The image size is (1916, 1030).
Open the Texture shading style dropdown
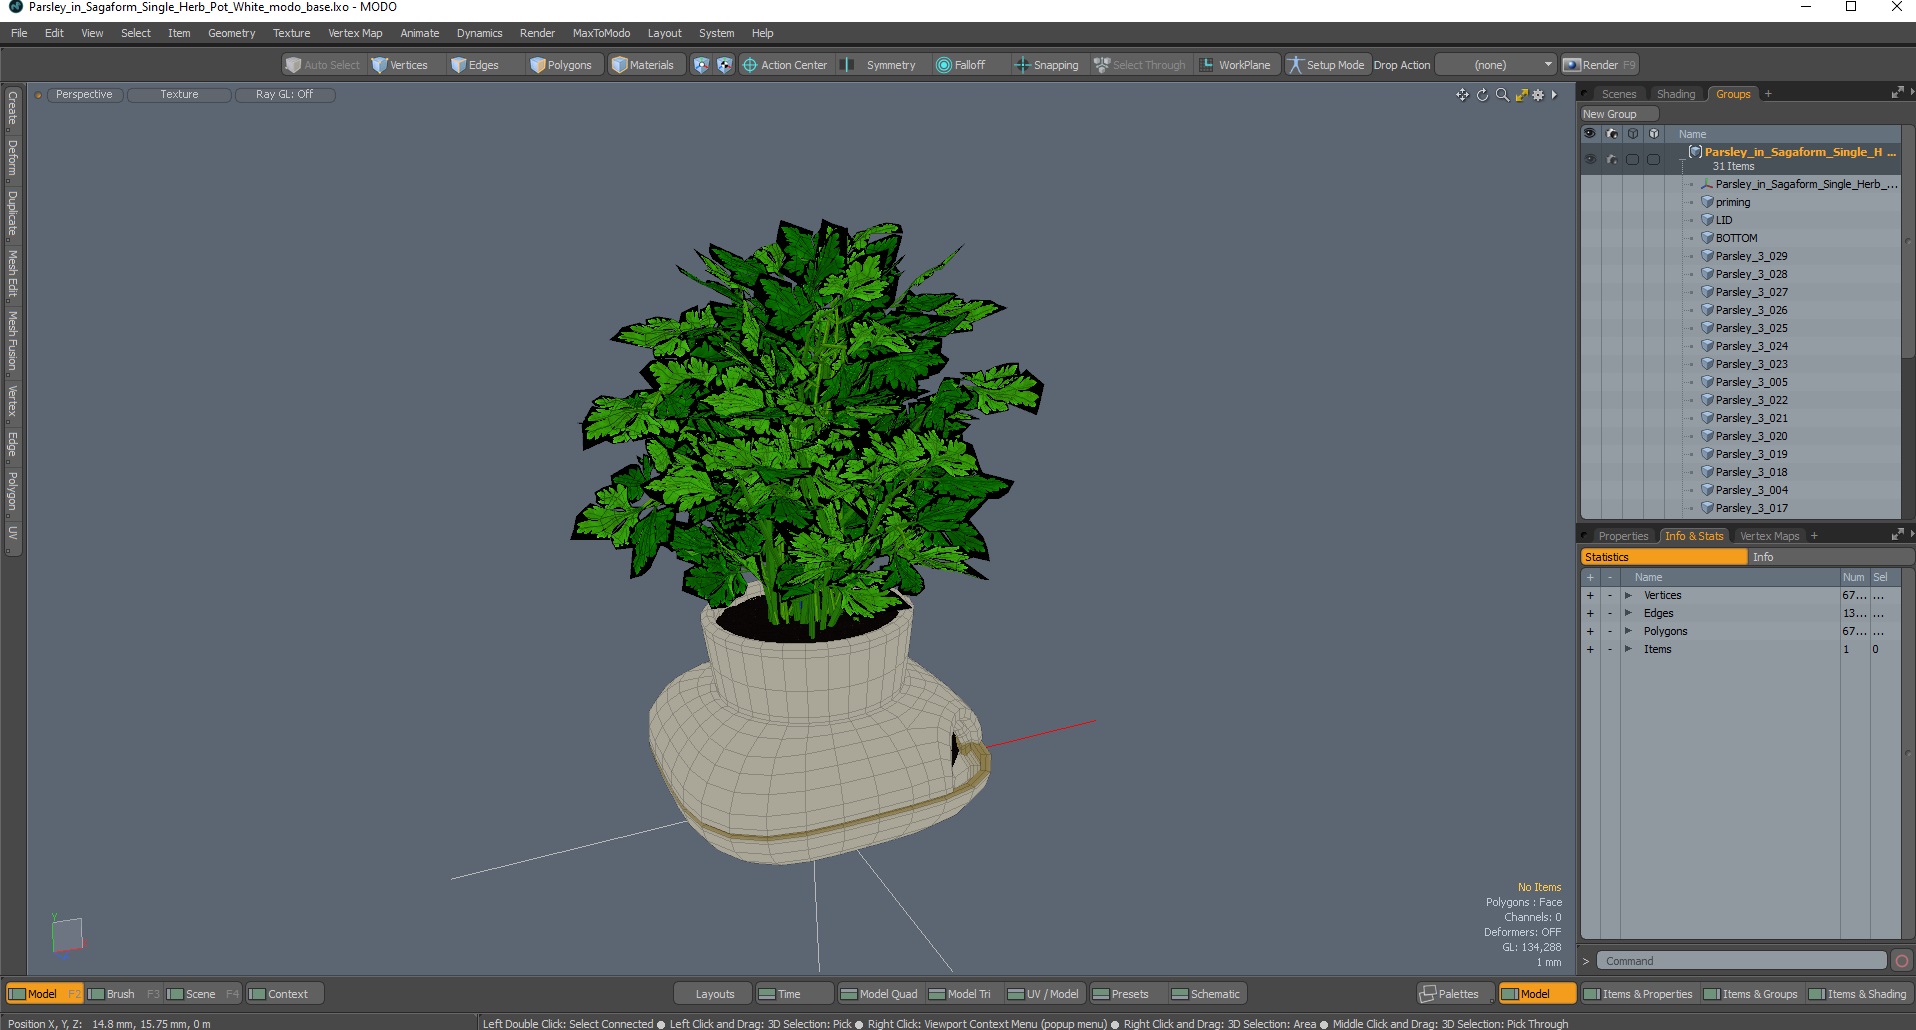pyautogui.click(x=179, y=94)
